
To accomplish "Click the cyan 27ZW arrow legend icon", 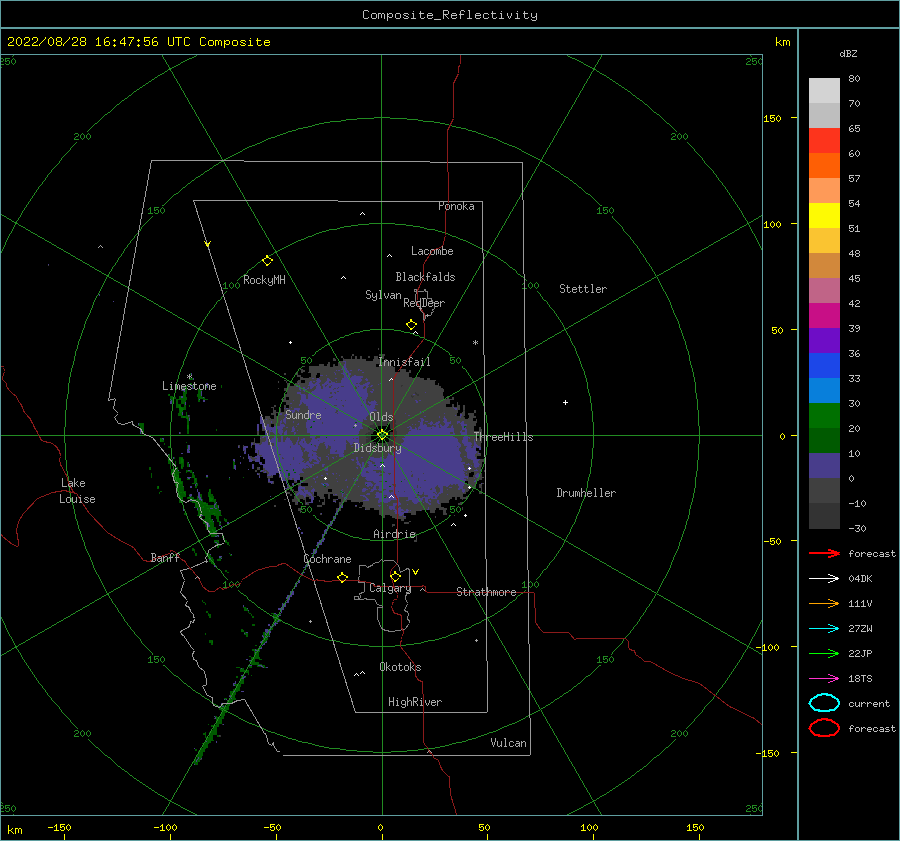I will pyautogui.click(x=824, y=629).
